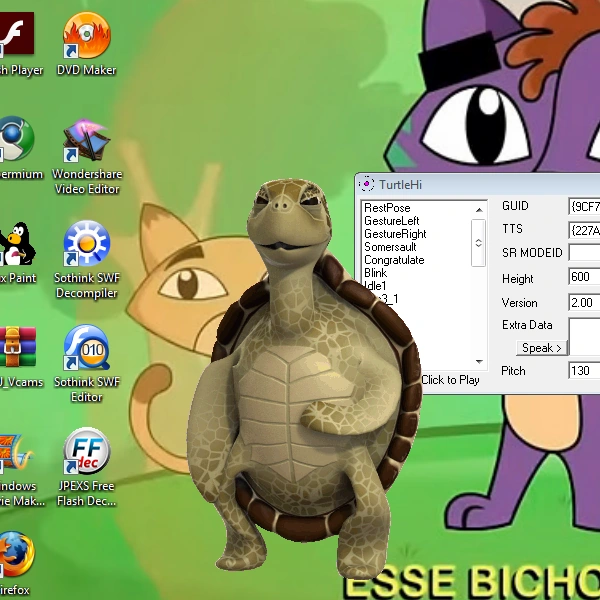The height and width of the screenshot is (600, 600).
Task: Select Congratulate animation in list
Action: point(394,260)
